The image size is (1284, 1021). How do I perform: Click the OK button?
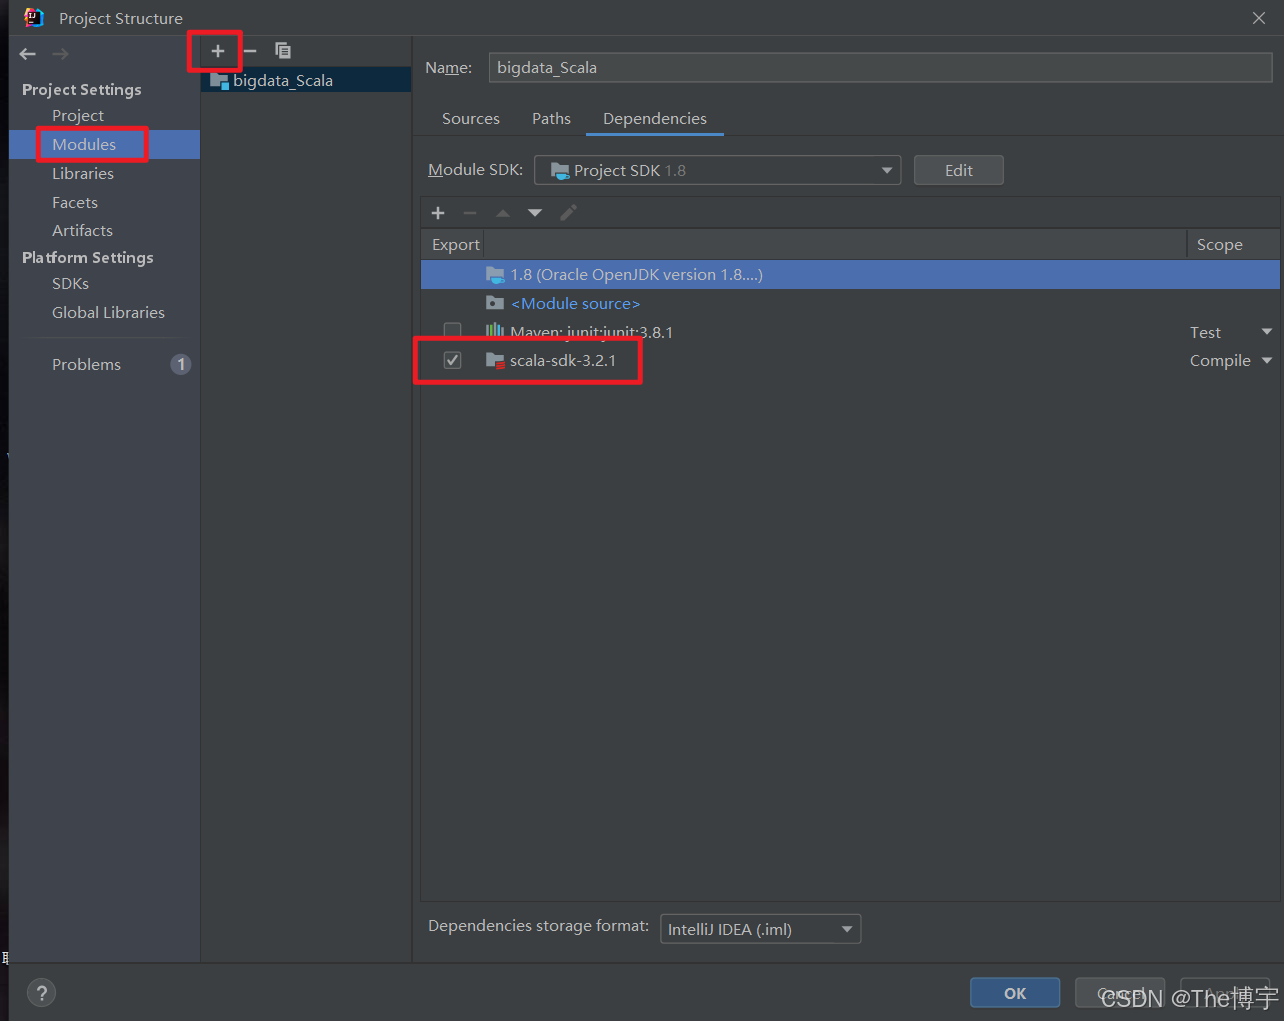tap(1015, 993)
